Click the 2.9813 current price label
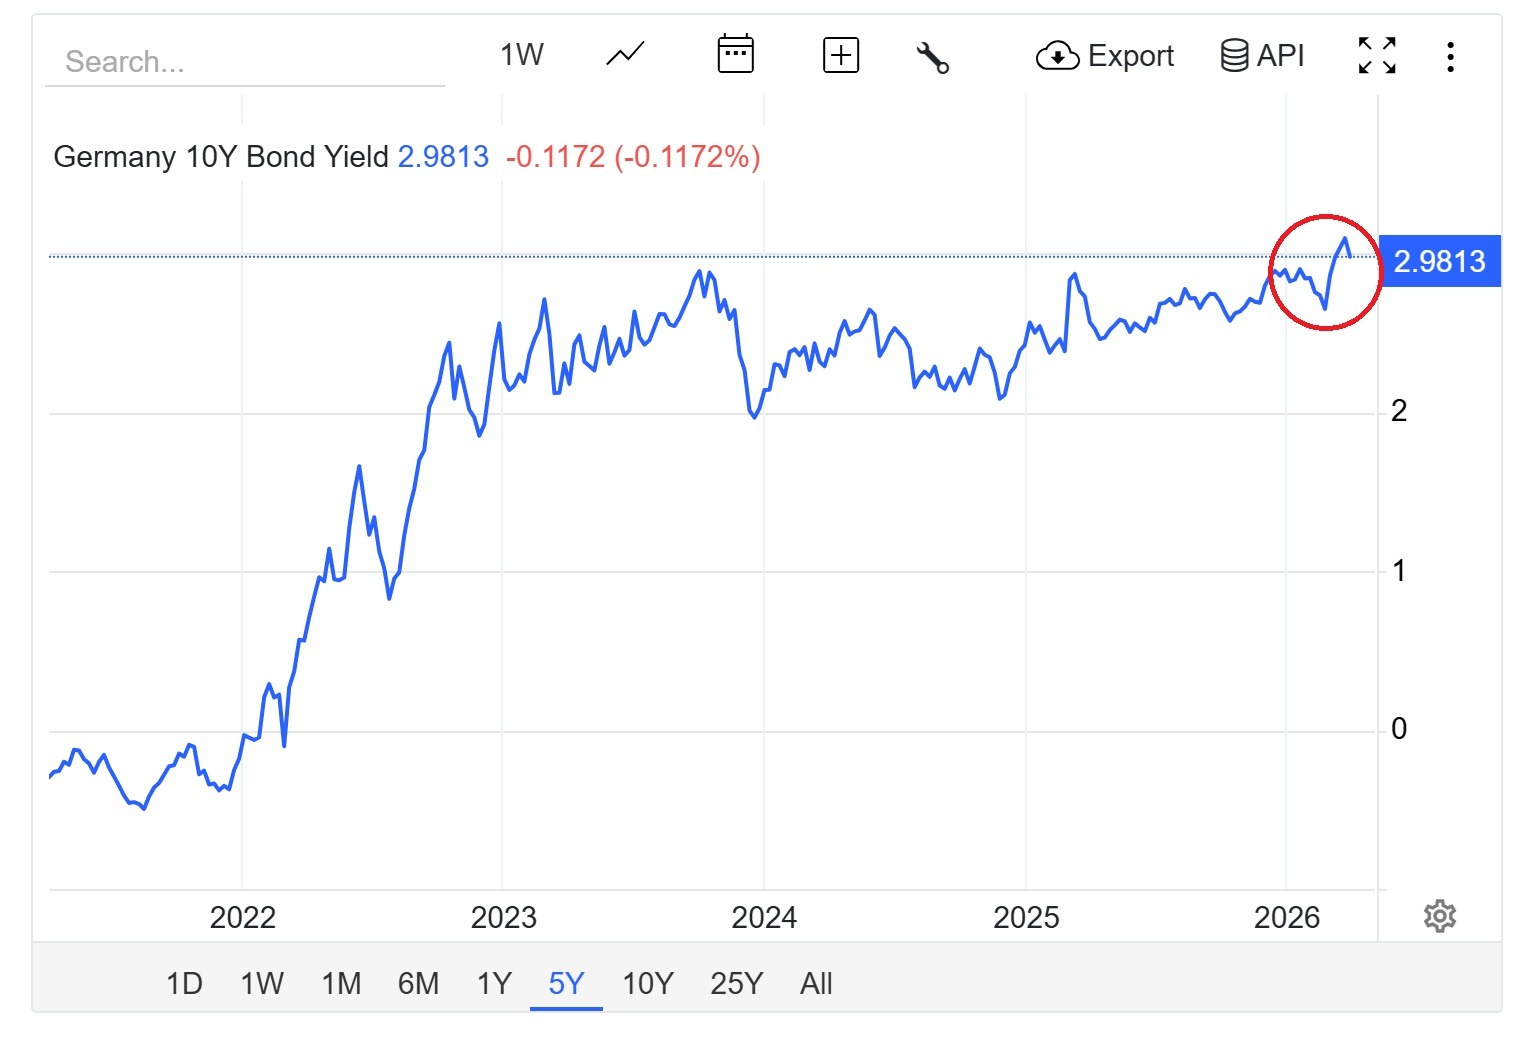Image resolution: width=1528 pixels, height=1041 pixels. [x=1439, y=262]
